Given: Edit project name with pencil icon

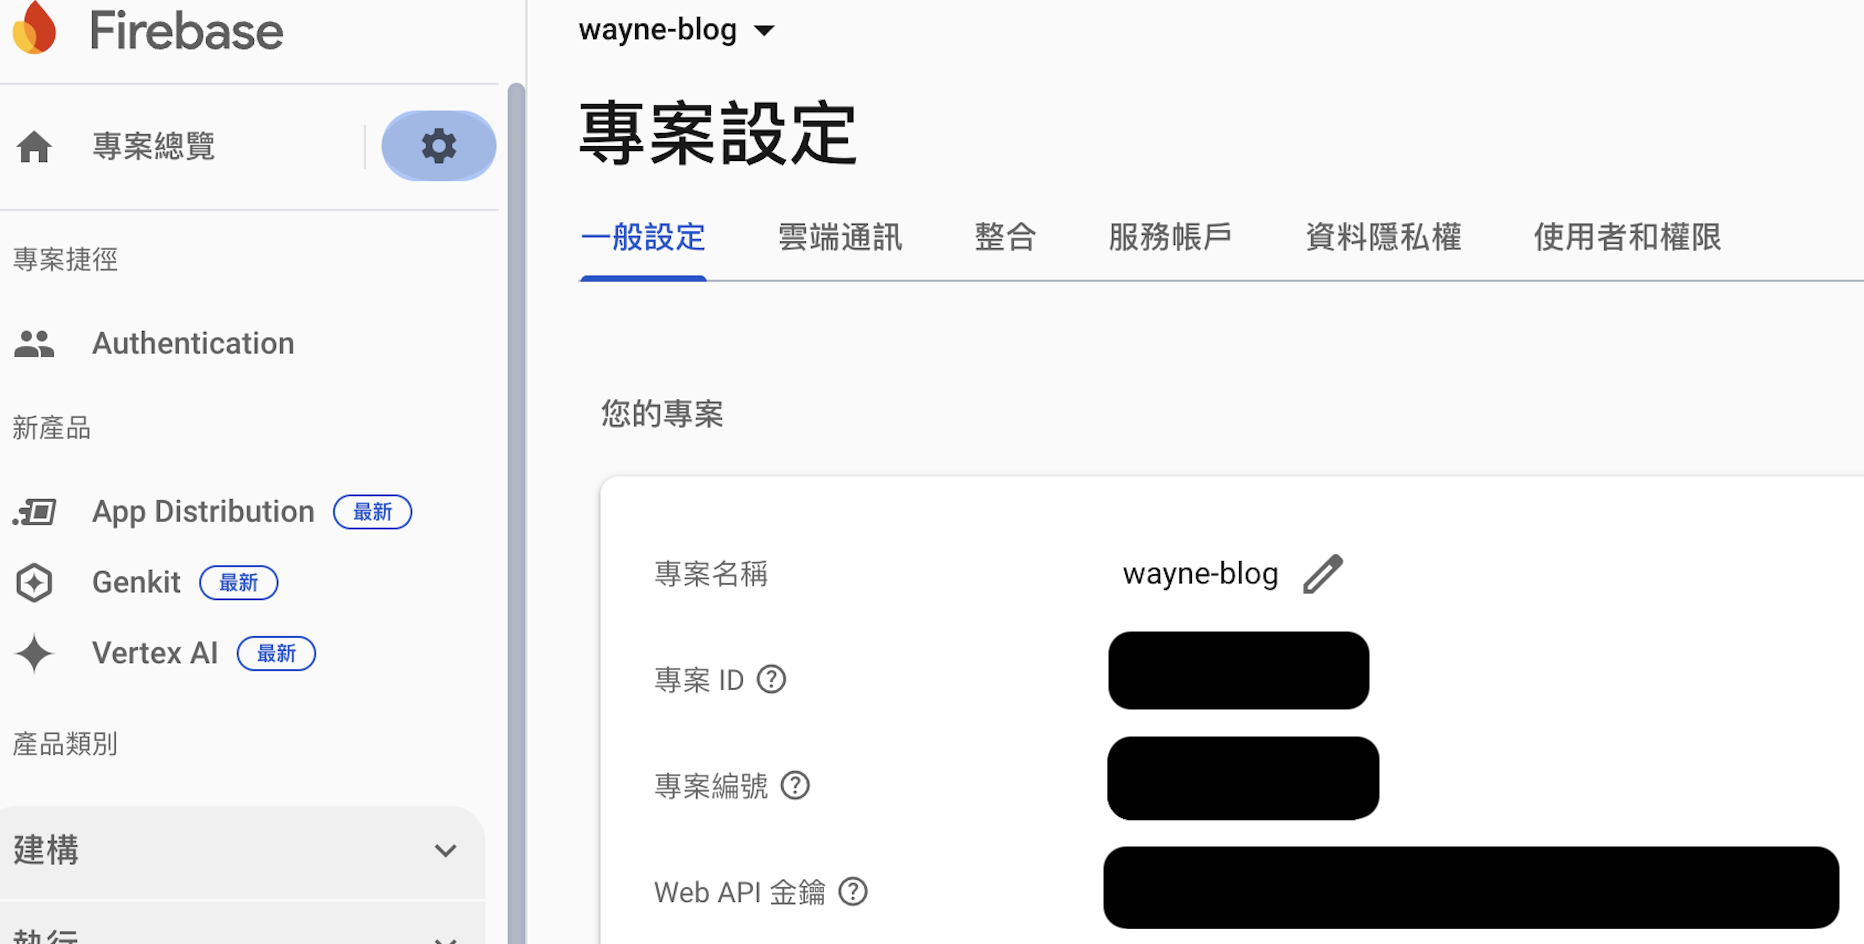Looking at the screenshot, I should coord(1323,574).
